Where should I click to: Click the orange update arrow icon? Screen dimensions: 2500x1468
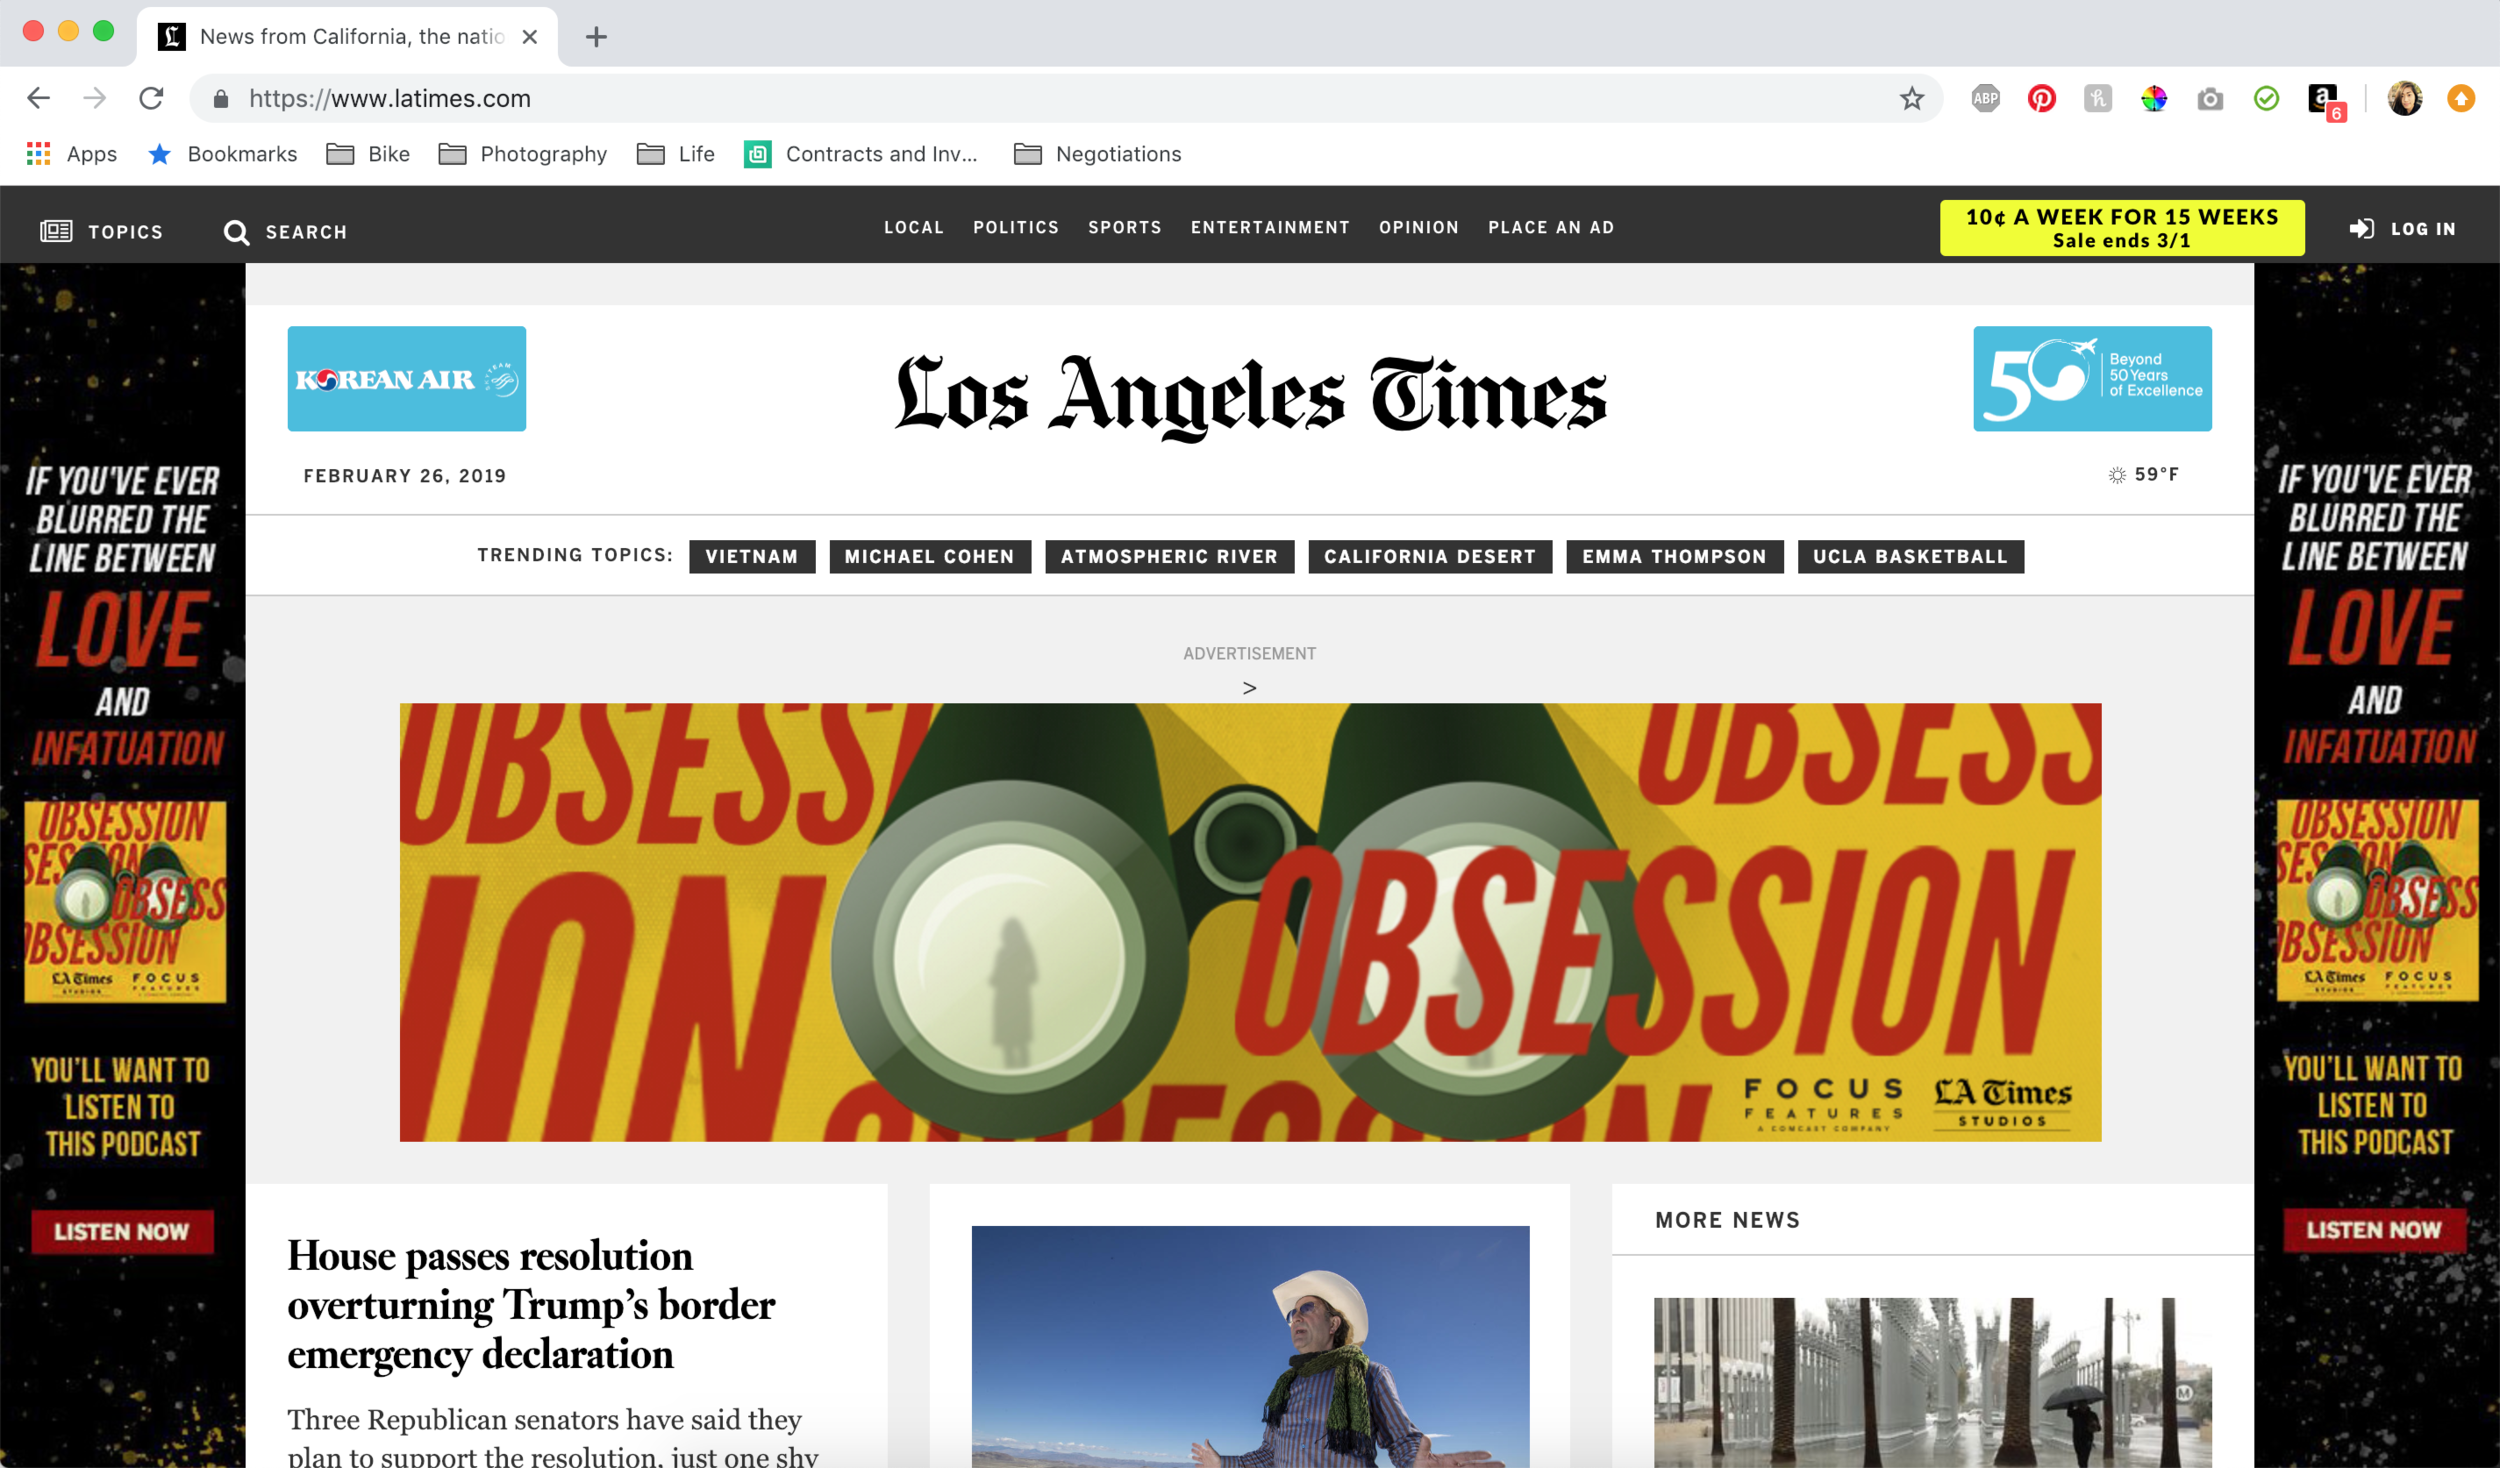point(2461,98)
